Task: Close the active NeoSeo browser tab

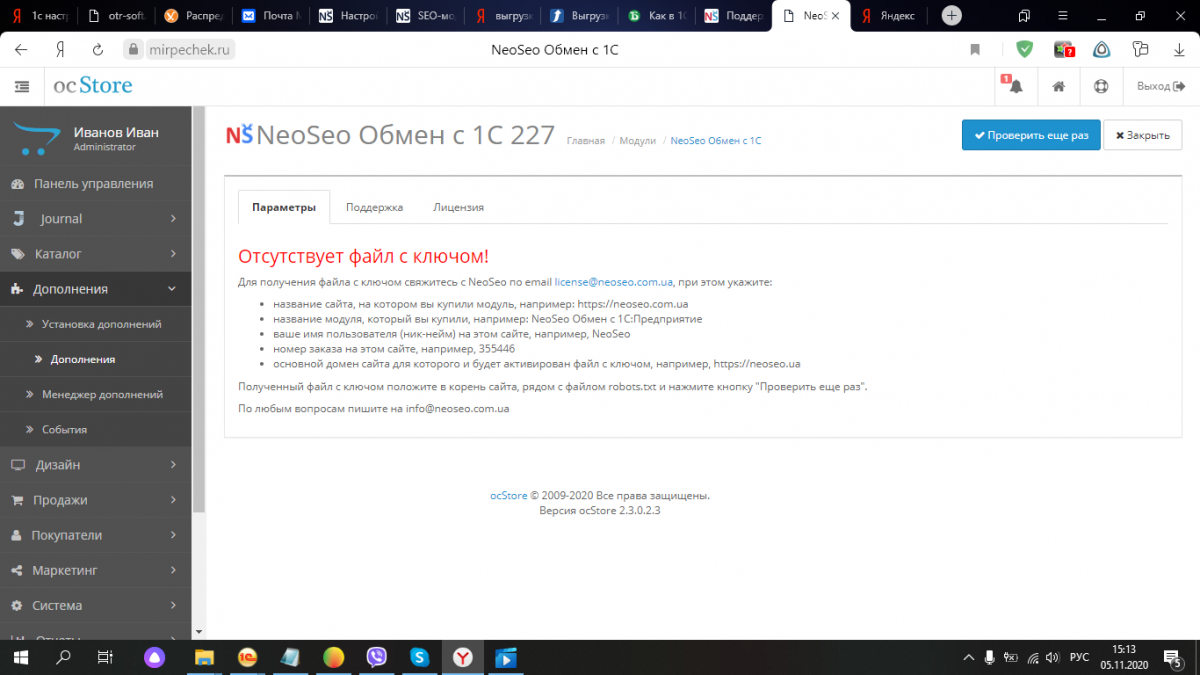Action: 833,16
